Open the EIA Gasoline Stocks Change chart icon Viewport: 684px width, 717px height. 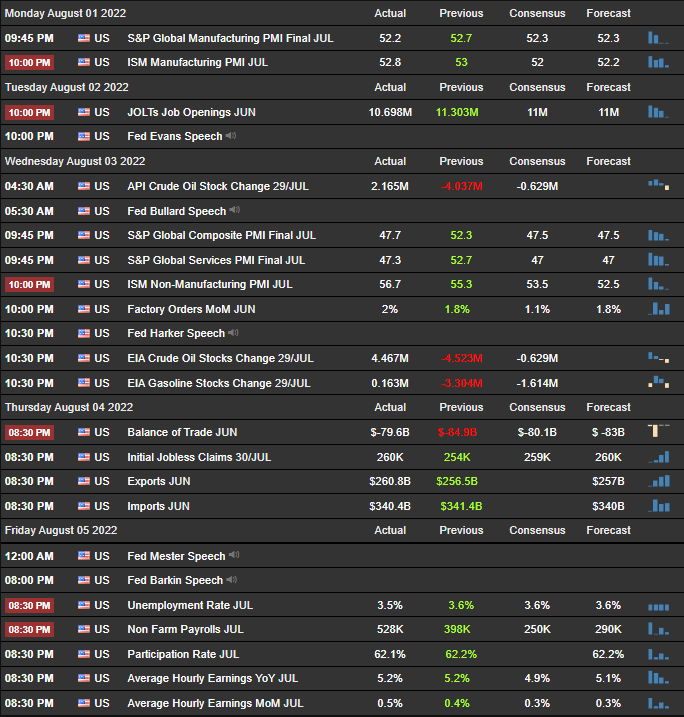658,382
